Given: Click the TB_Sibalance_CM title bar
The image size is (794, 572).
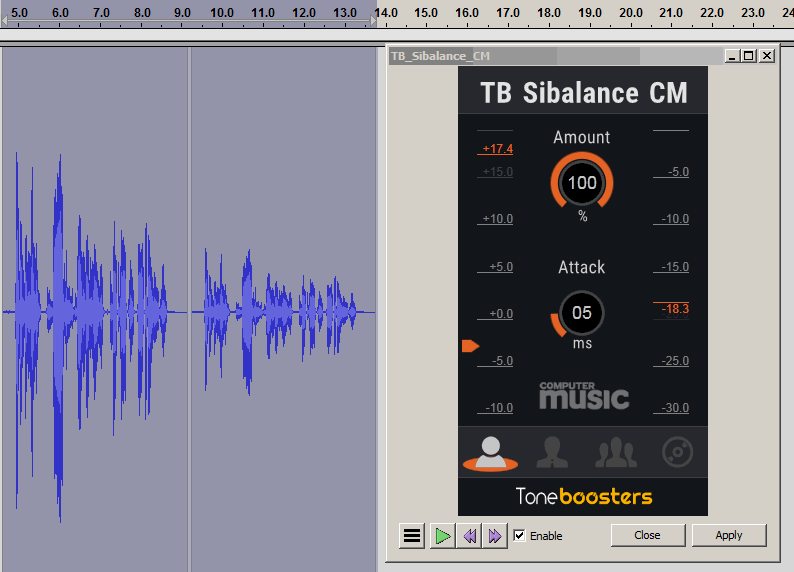Looking at the screenshot, I should (x=556, y=56).
